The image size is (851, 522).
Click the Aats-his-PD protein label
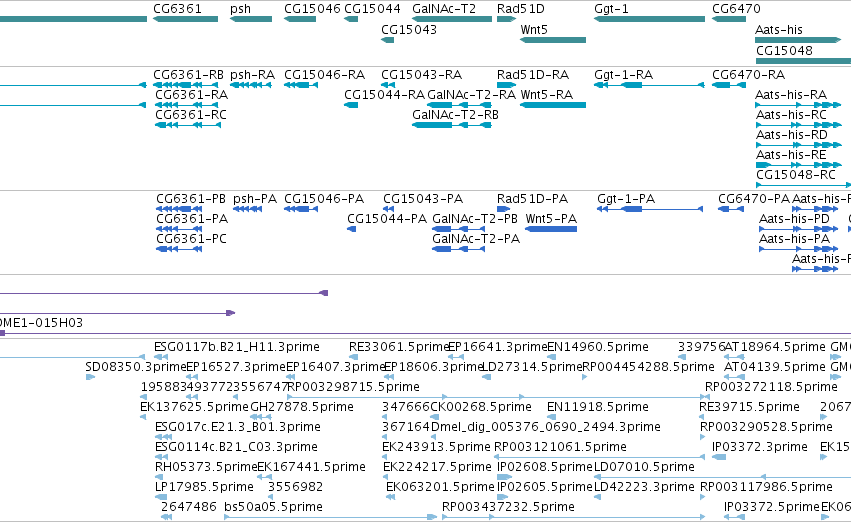point(795,219)
